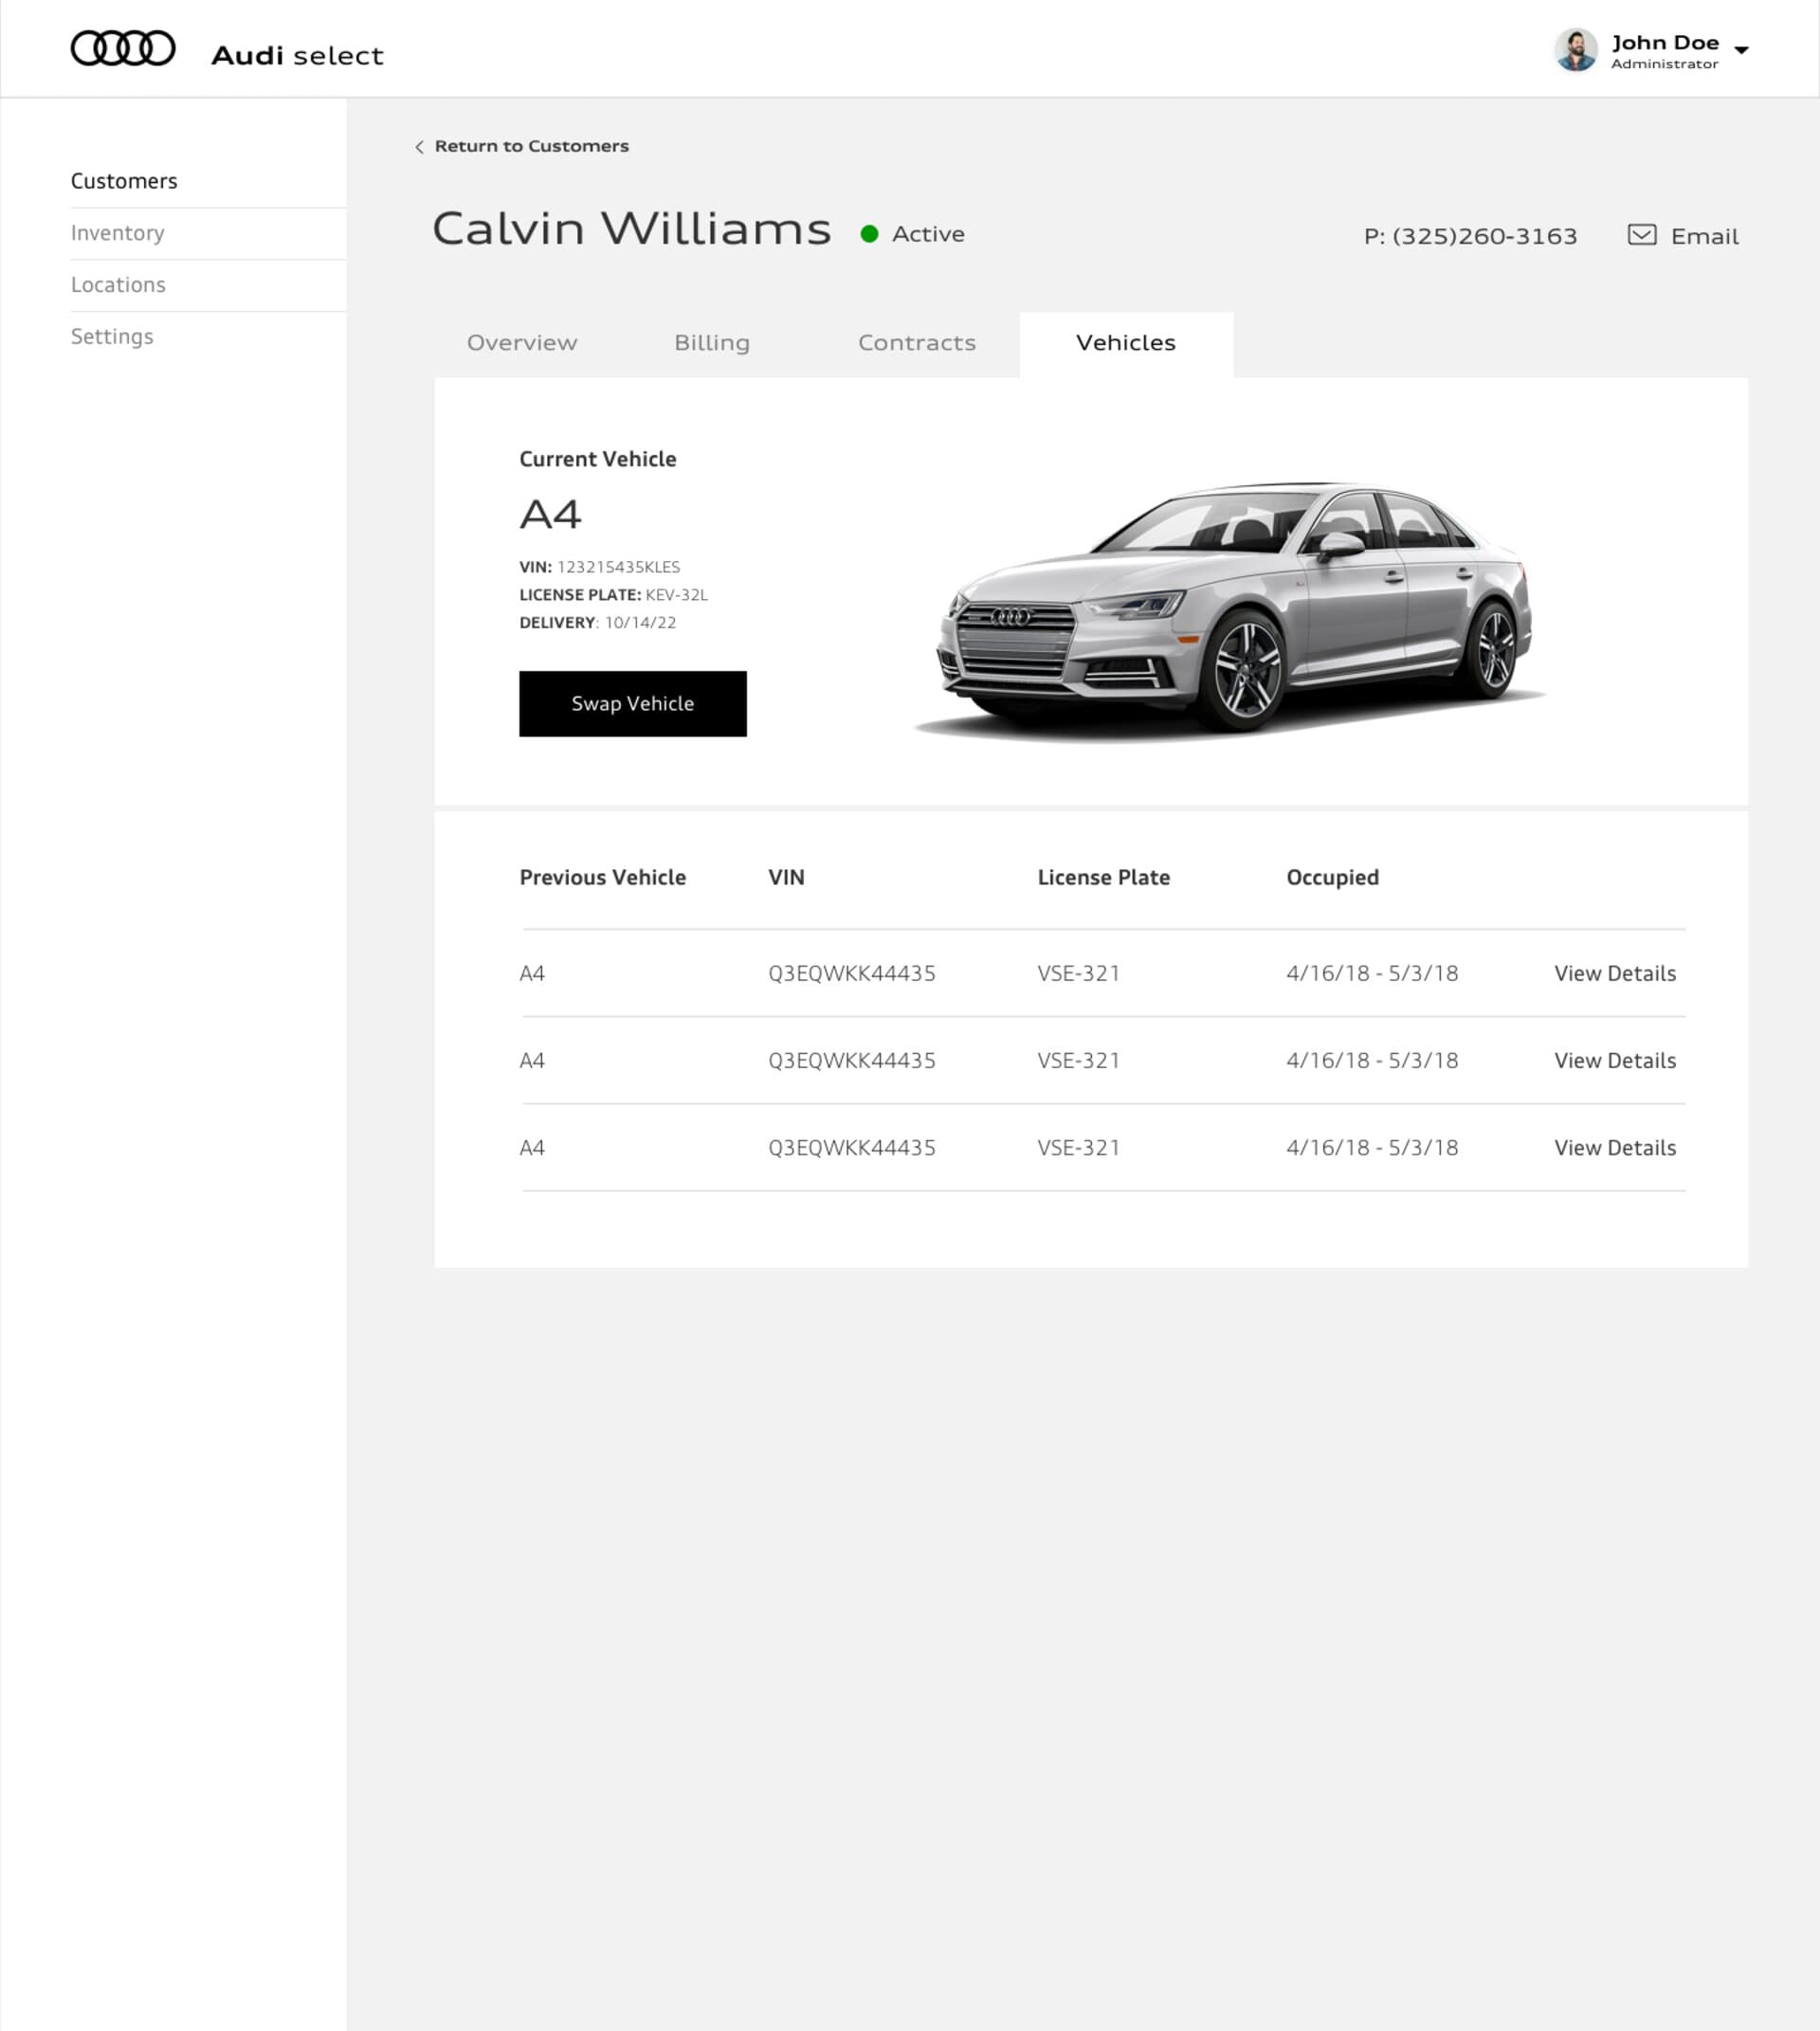This screenshot has height=2031, width=1820.
Task: Select the Overview tab
Action: [522, 343]
